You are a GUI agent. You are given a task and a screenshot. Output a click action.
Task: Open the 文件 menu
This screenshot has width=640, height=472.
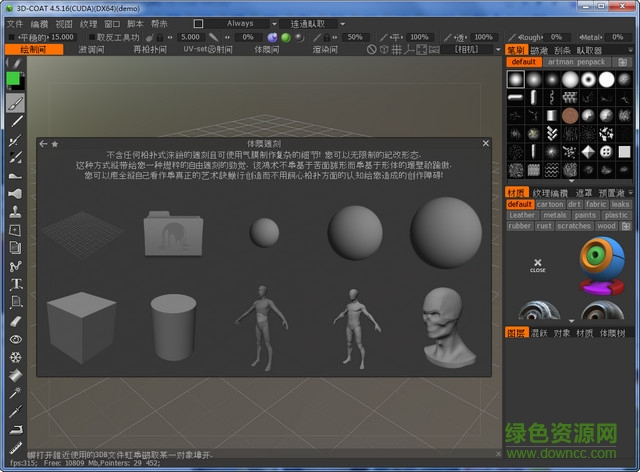coord(14,23)
